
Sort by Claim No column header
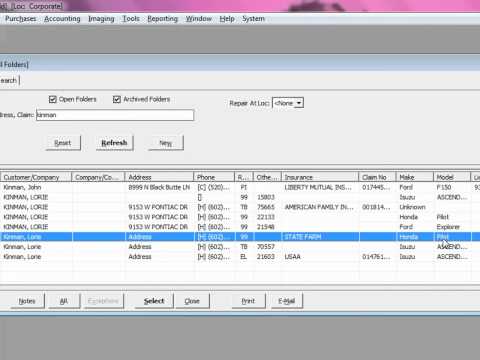point(377,177)
